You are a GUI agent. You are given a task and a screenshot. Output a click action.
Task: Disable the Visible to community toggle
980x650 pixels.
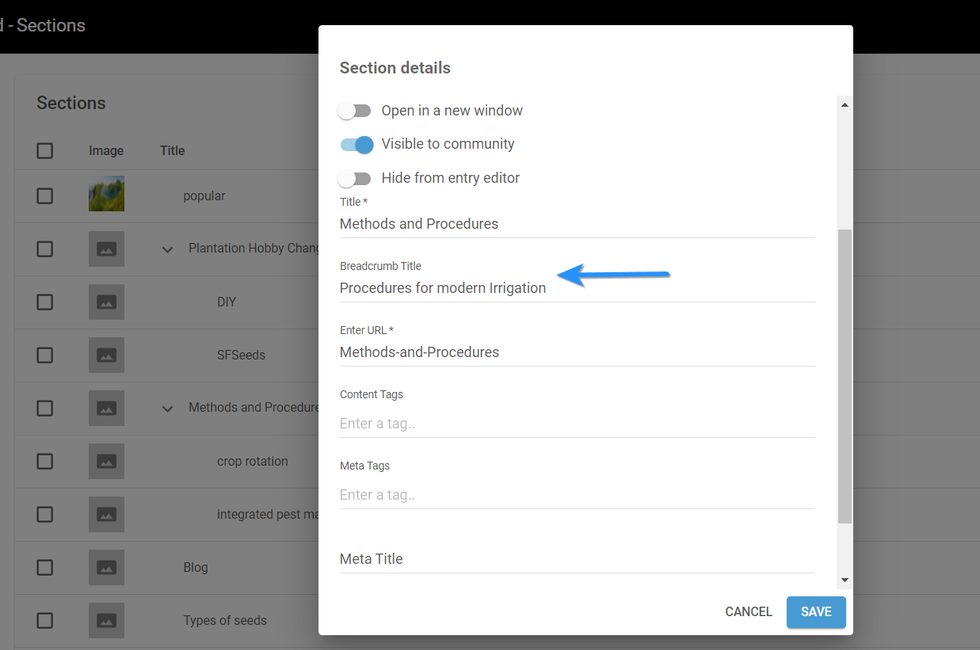tap(356, 144)
